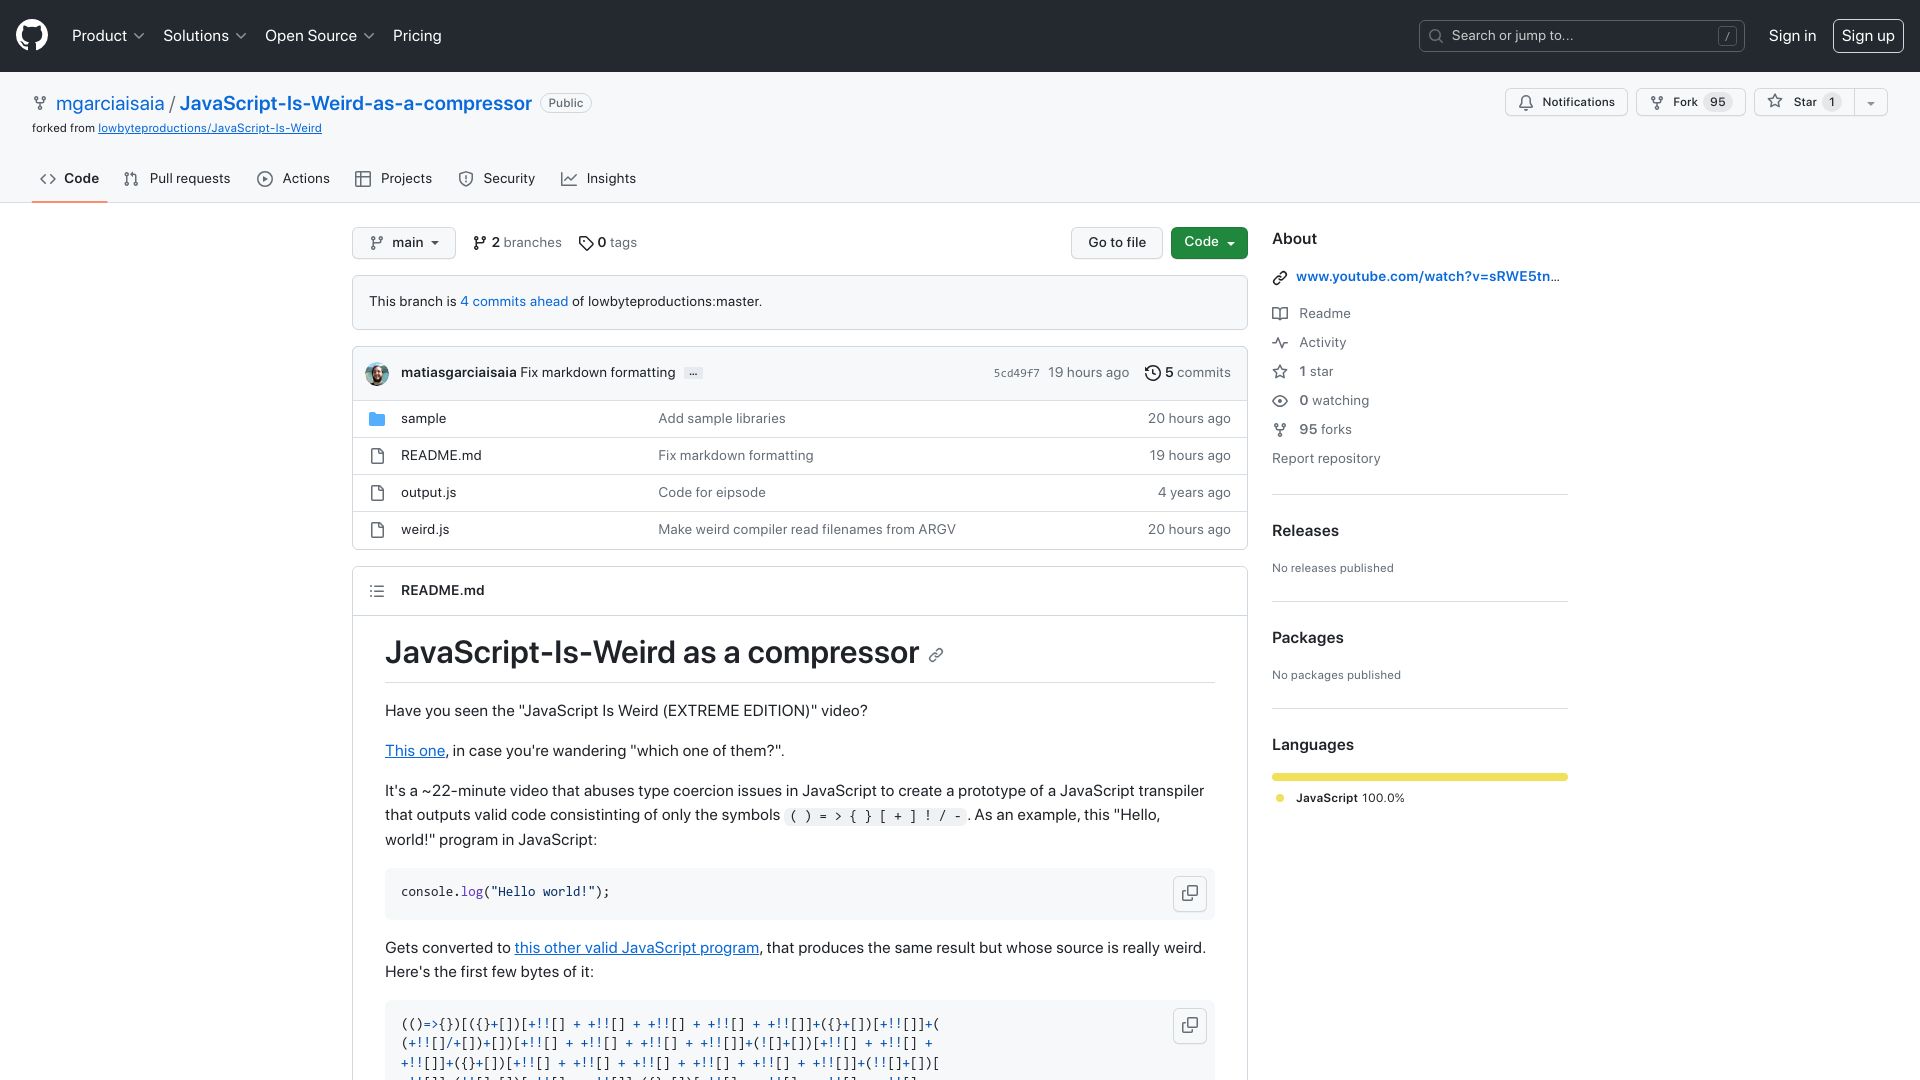
Task: Star this repository
Action: coord(1804,102)
